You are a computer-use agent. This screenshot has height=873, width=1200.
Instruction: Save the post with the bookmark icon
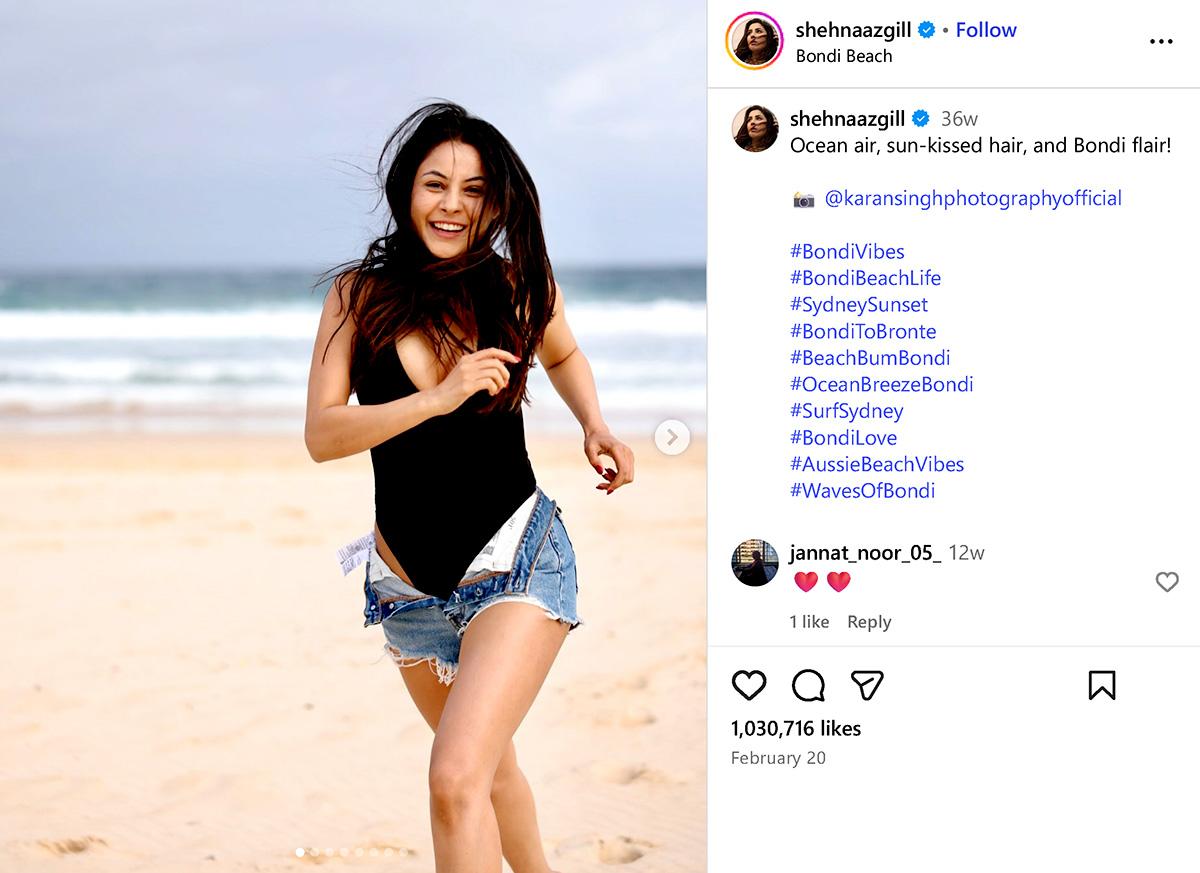(1101, 685)
